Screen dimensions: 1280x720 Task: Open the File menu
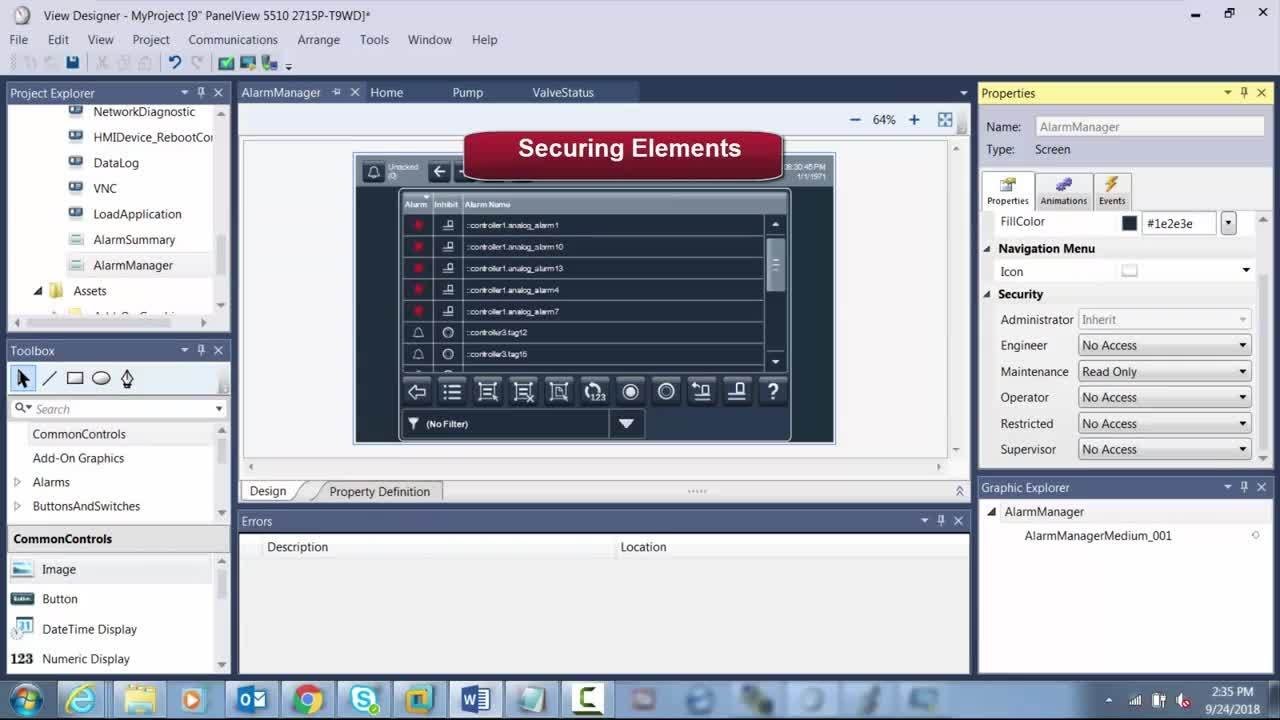pyautogui.click(x=19, y=39)
